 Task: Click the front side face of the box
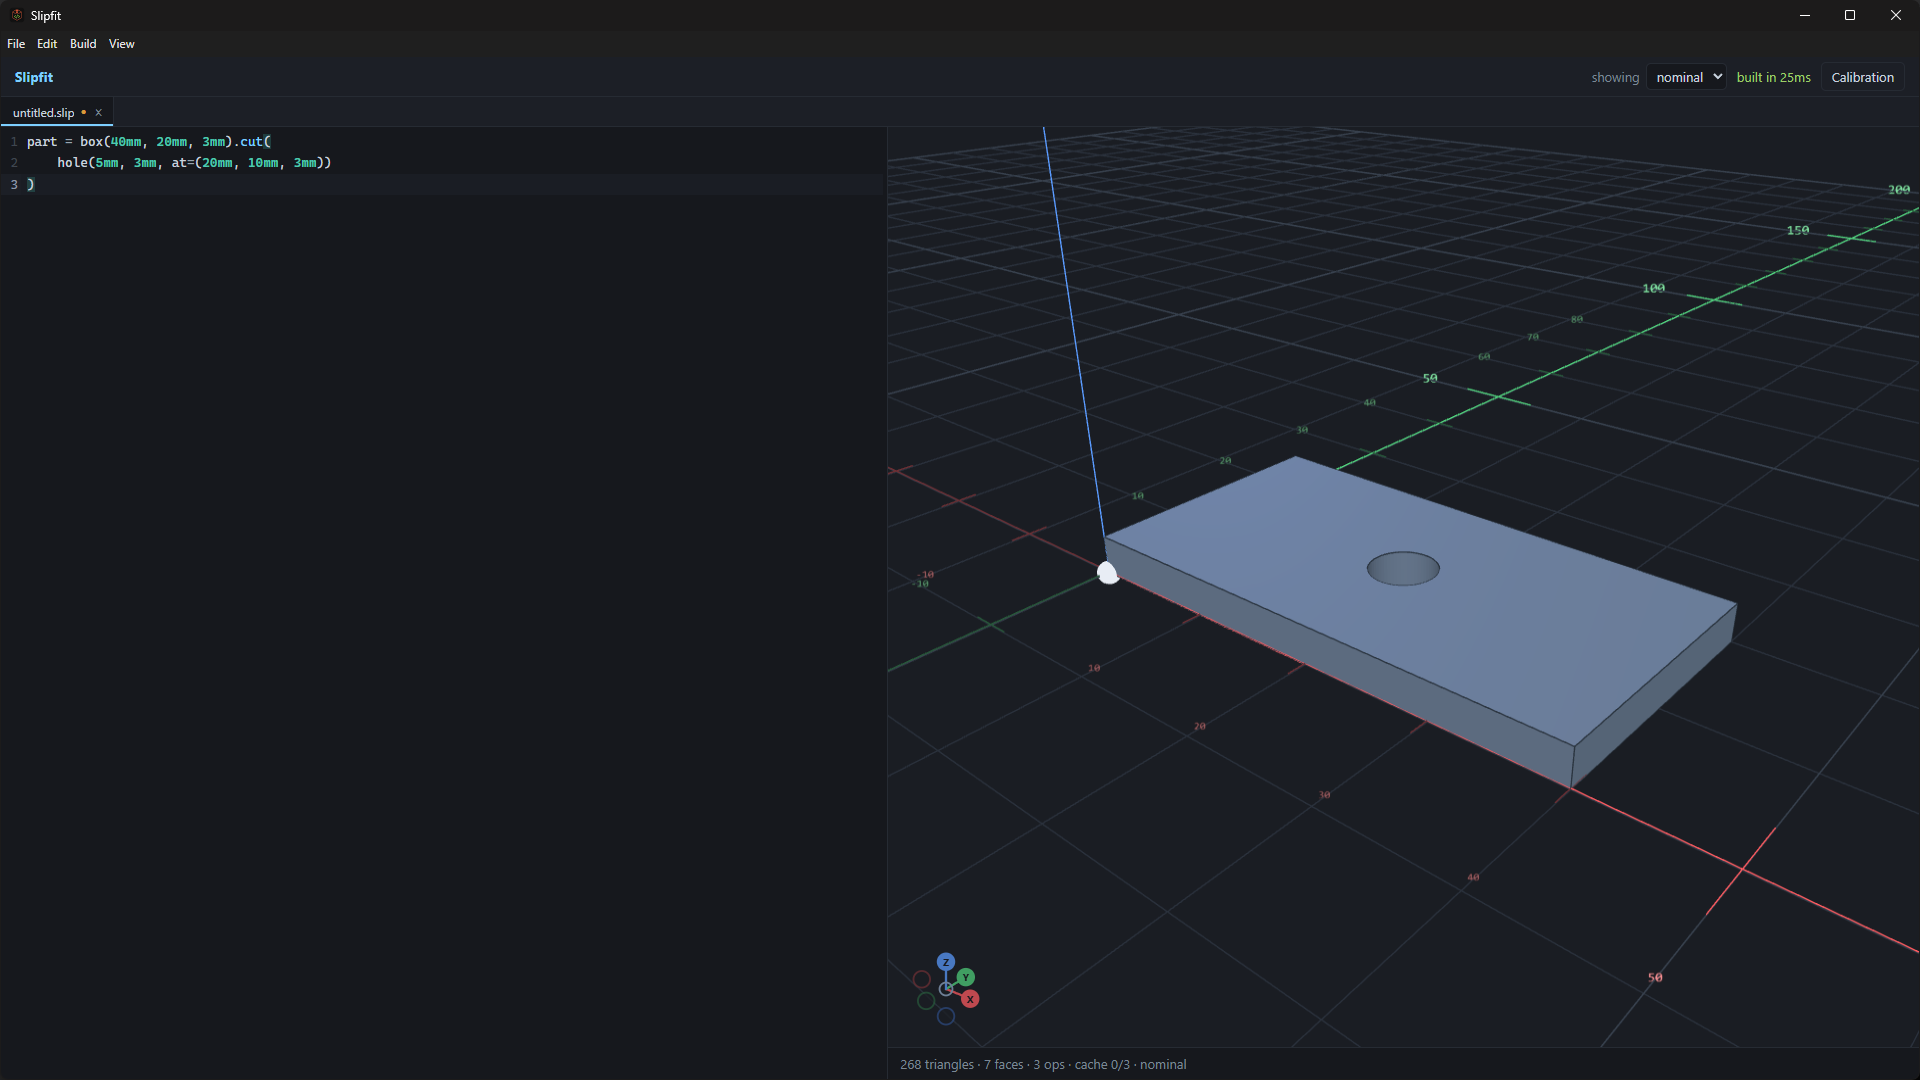point(1340,660)
